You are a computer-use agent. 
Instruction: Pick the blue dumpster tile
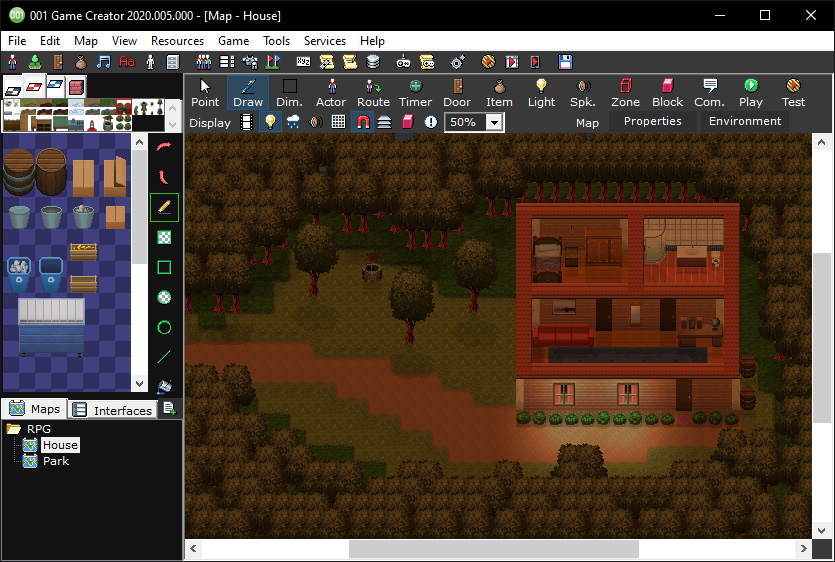[x=51, y=327]
